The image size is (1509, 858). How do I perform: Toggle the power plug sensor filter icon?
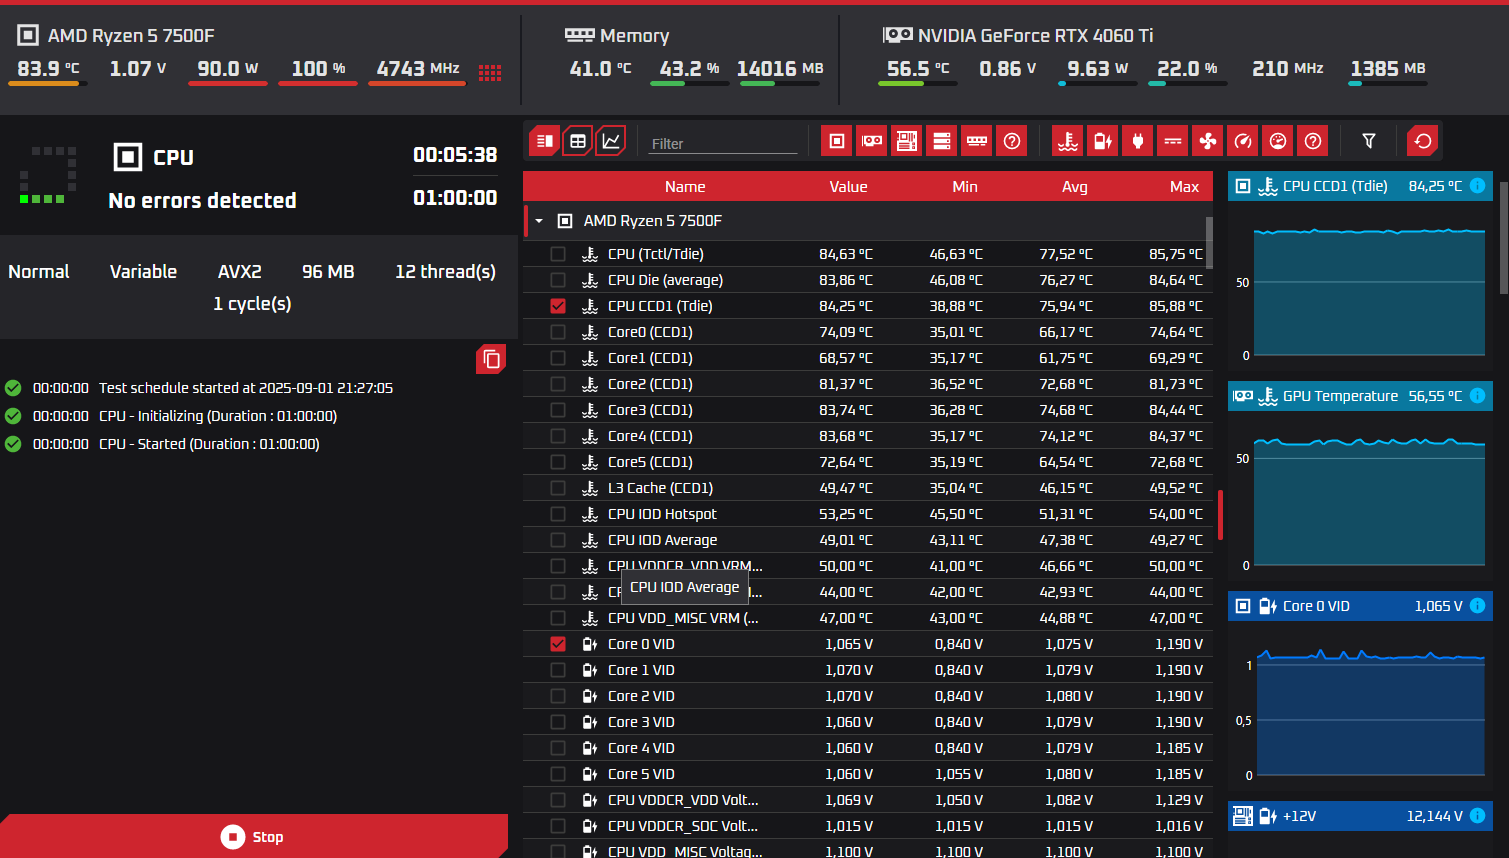(1138, 141)
